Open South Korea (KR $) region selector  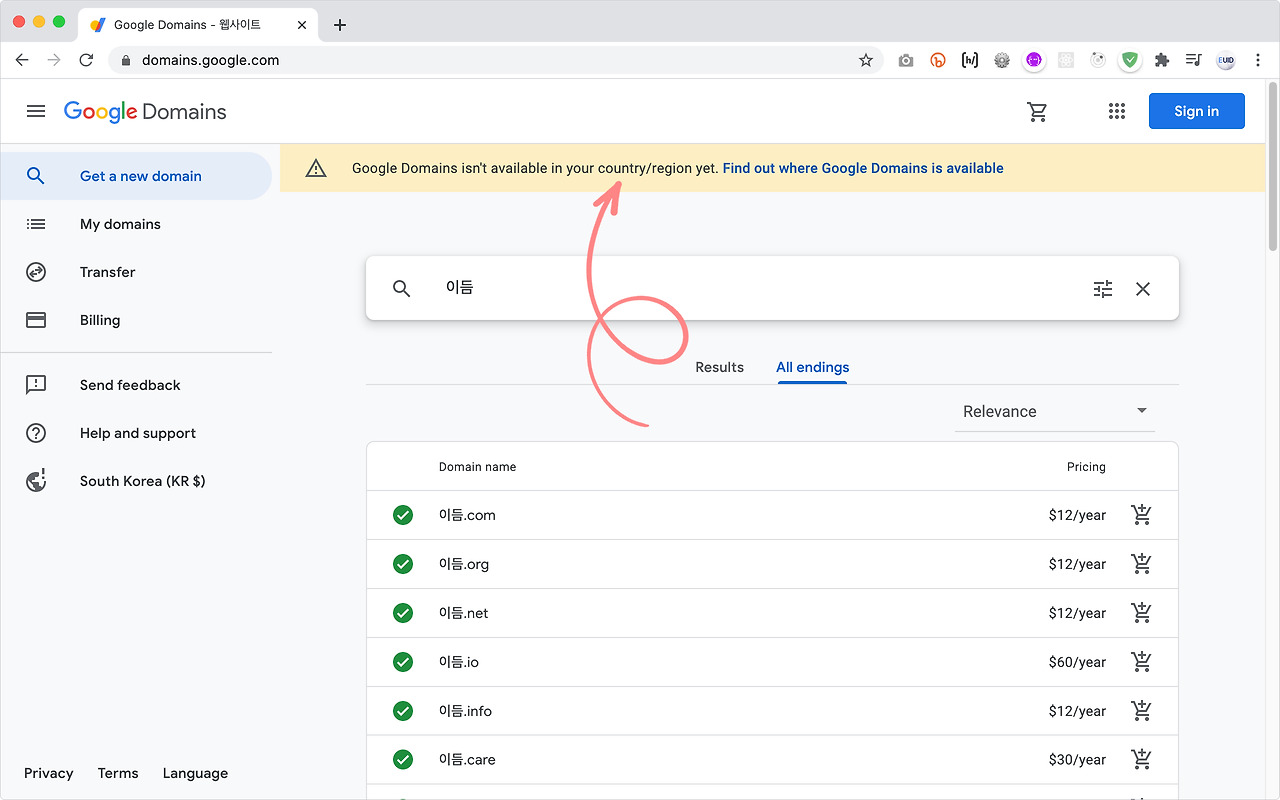point(142,481)
